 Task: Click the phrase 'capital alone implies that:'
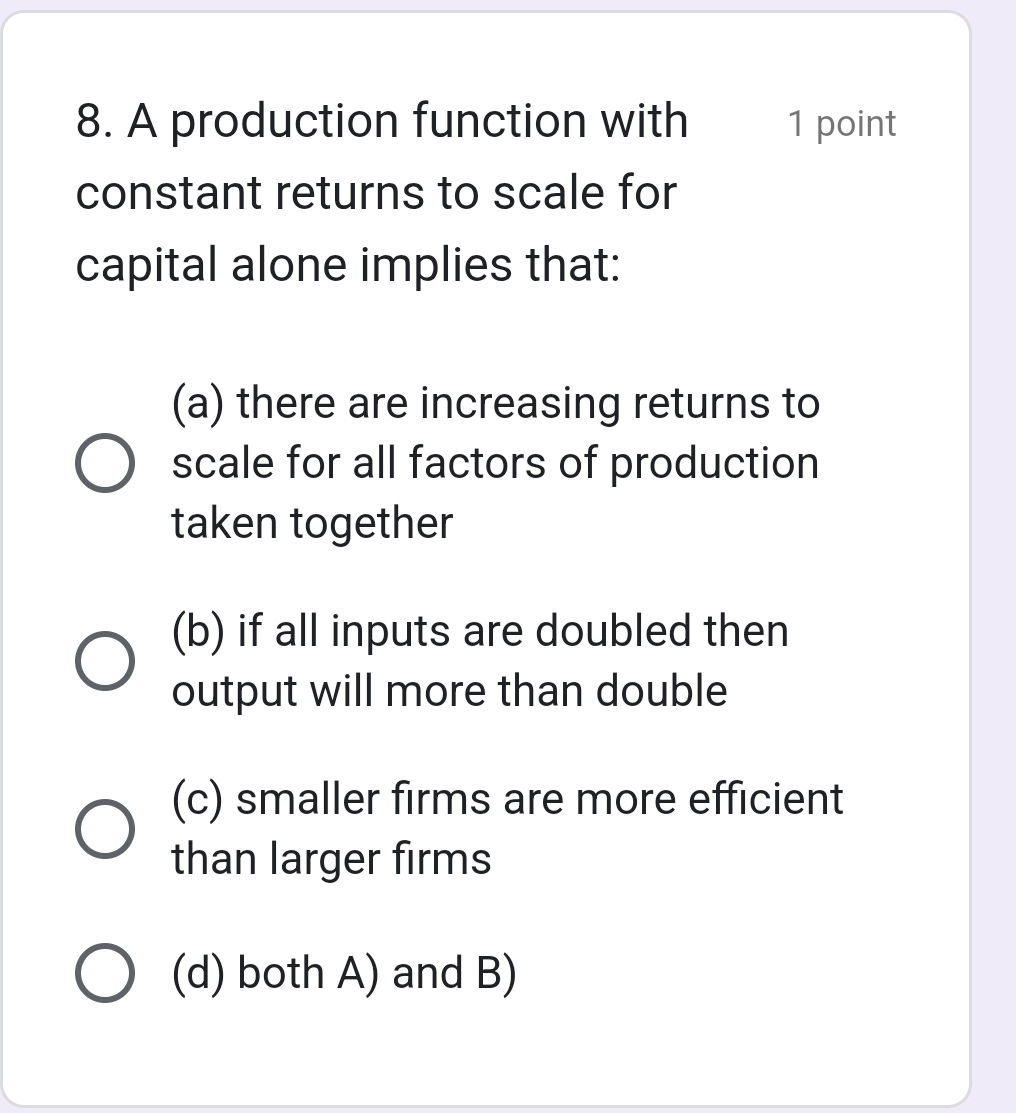coord(350,263)
